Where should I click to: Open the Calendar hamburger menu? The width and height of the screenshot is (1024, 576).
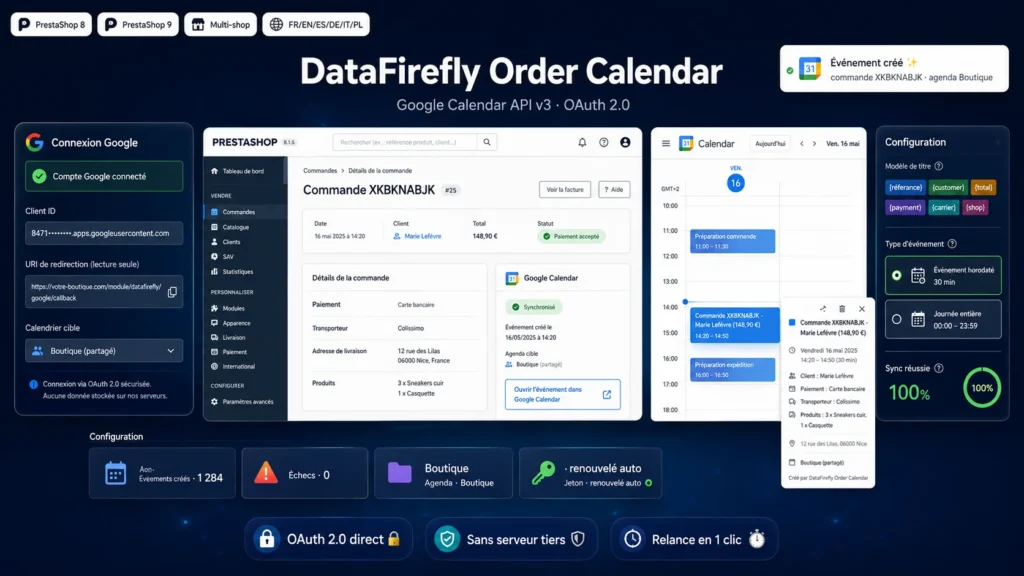click(665, 144)
